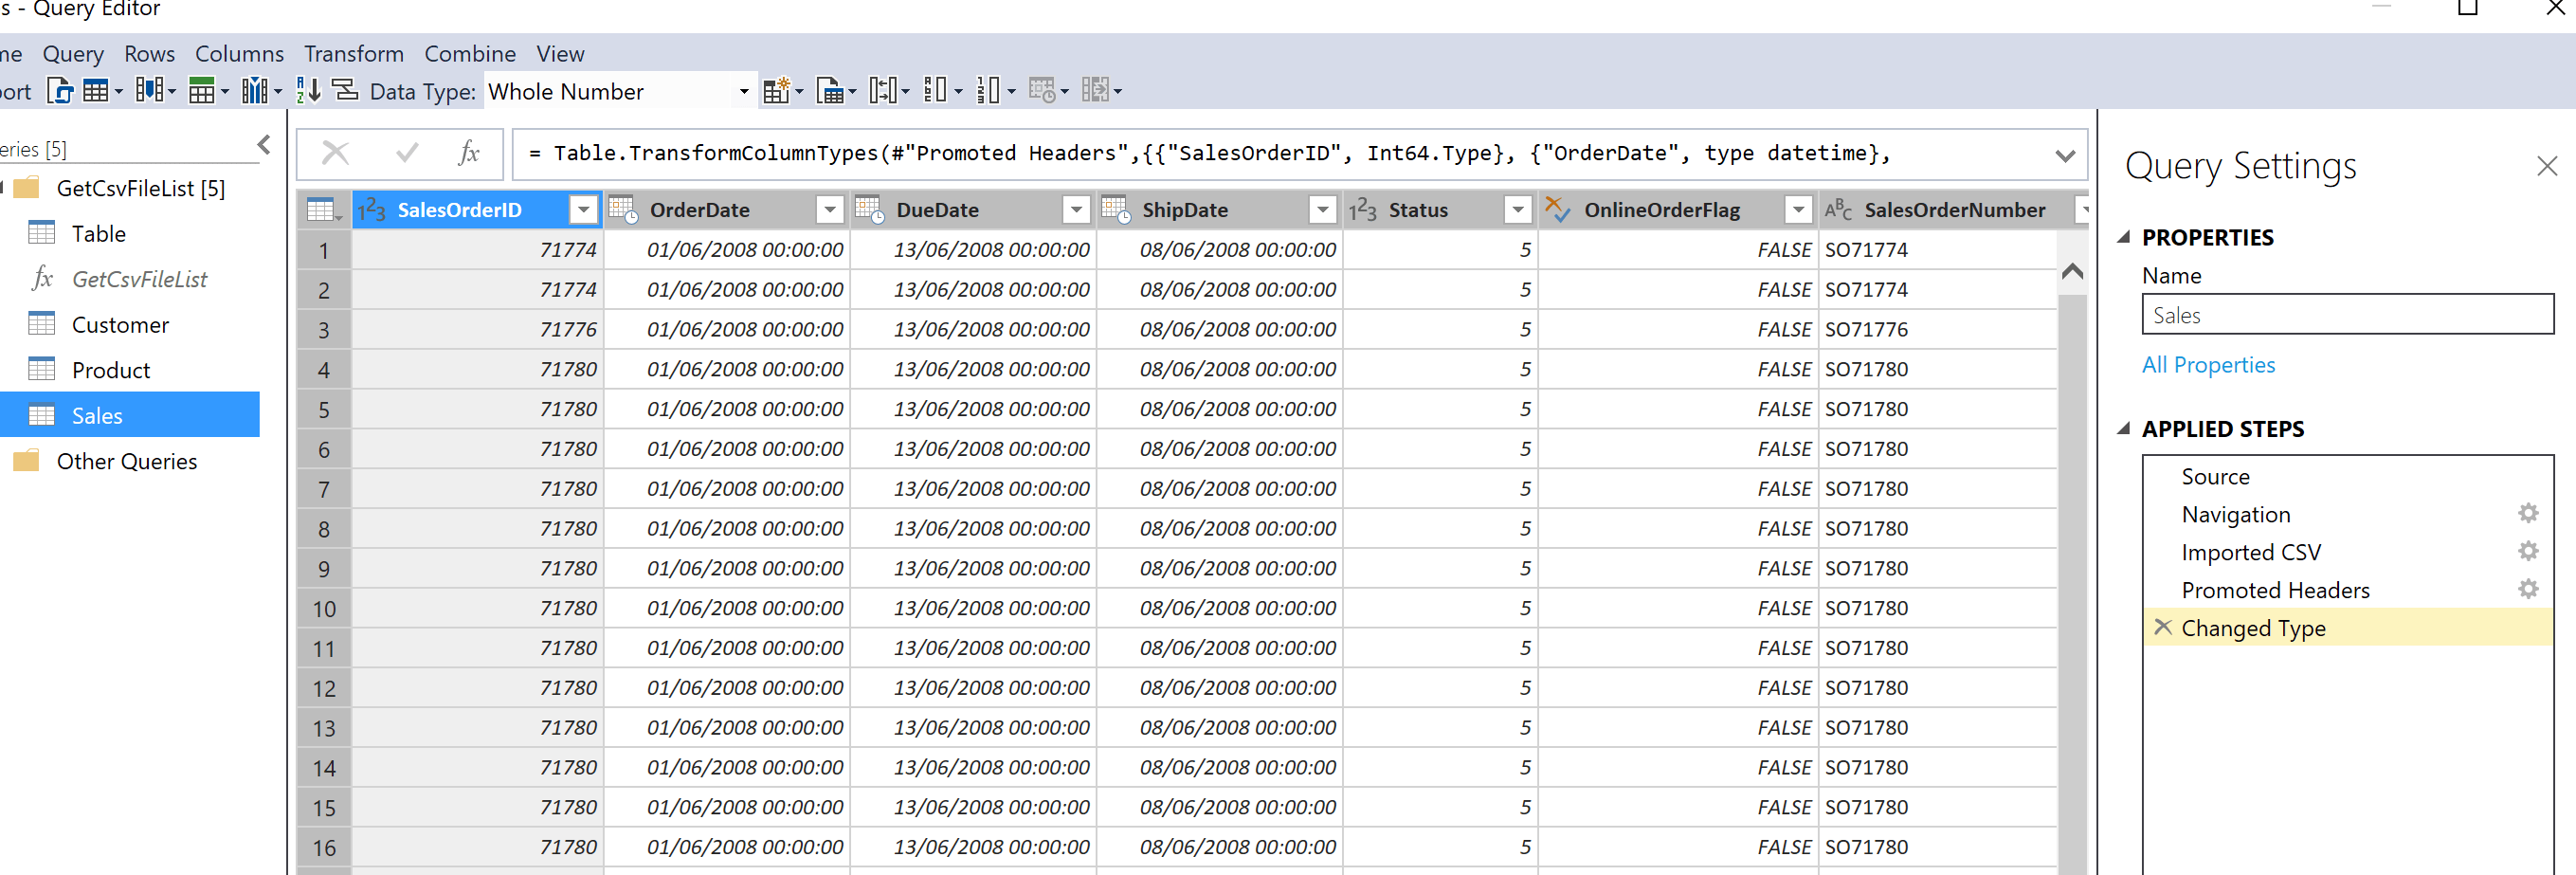This screenshot has width=2576, height=875.
Task: Open the gear settings for Navigation step
Action: [2528, 514]
